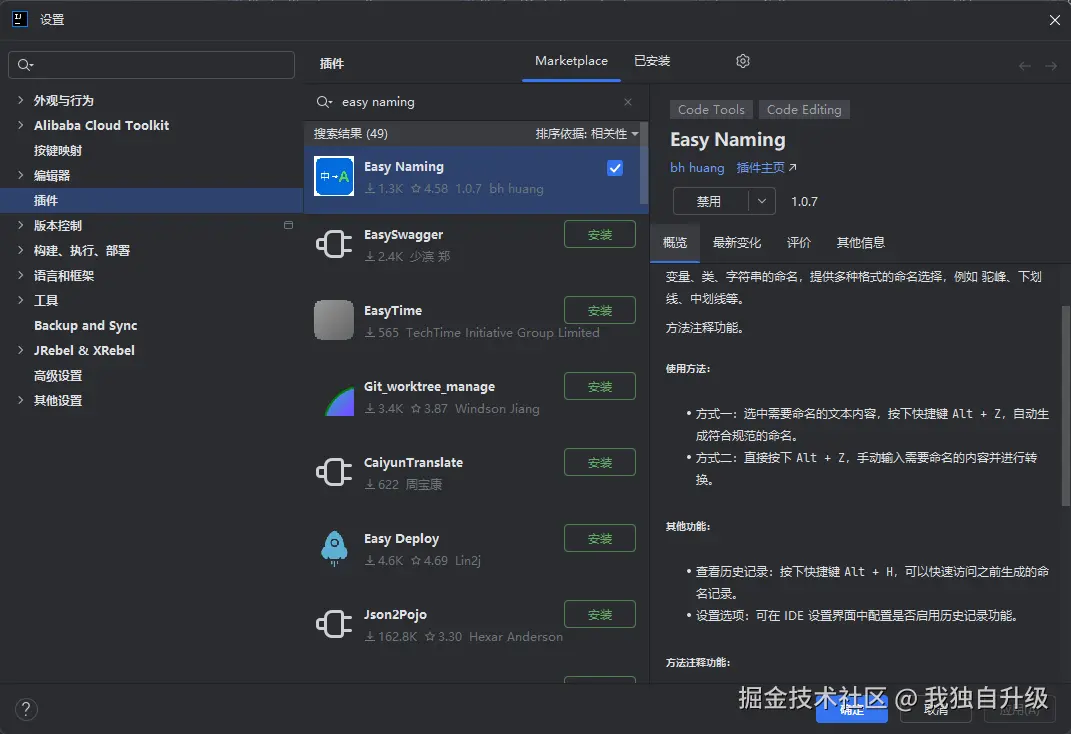This screenshot has width=1071, height=734.
Task: Open the dropdown arrow next to 禁用
Action: 762,201
